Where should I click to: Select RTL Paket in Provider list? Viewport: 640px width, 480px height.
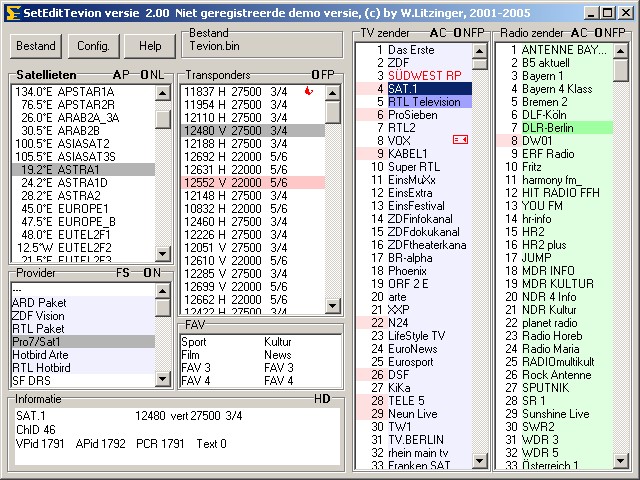(38, 328)
